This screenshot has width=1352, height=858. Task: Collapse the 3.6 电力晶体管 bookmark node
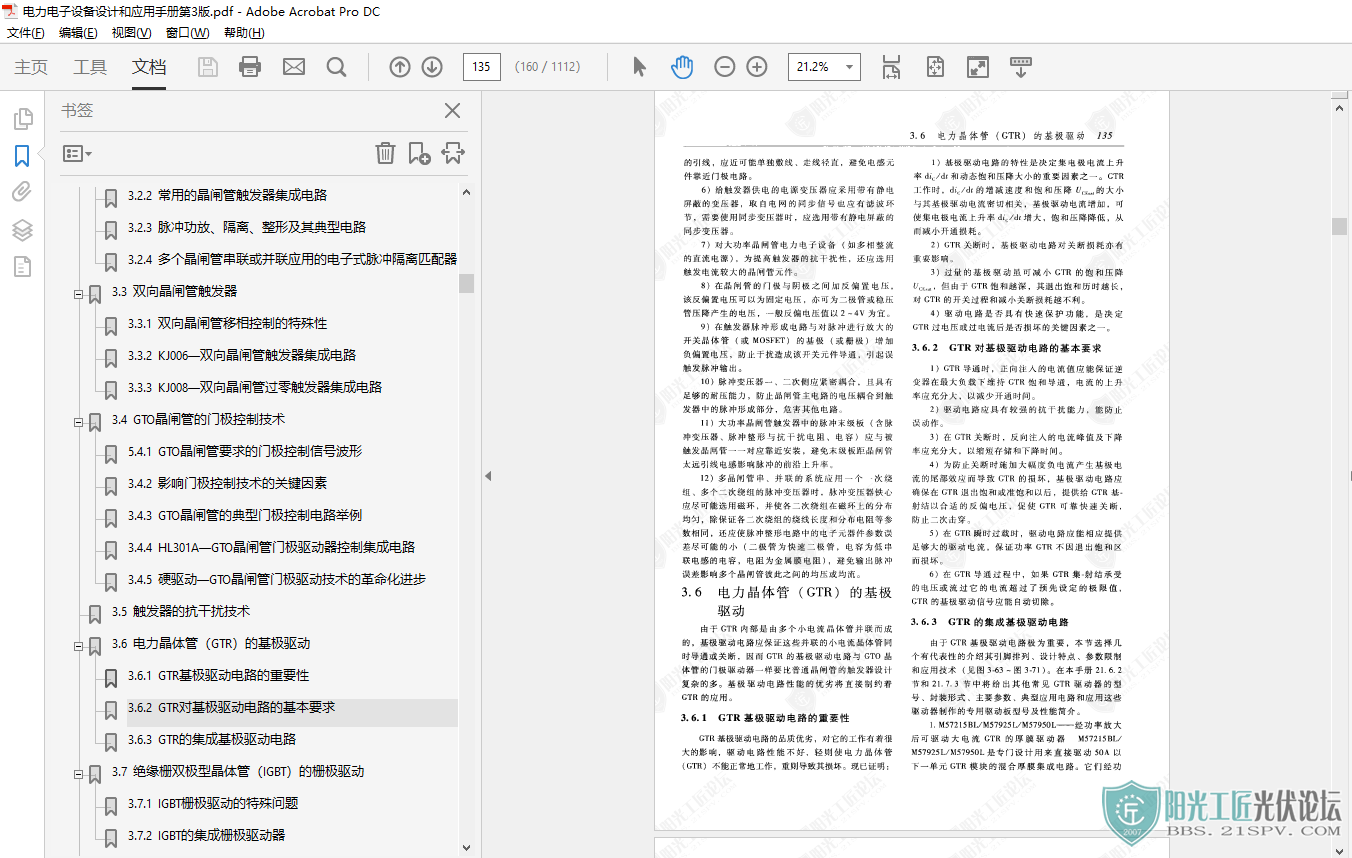click(79, 646)
